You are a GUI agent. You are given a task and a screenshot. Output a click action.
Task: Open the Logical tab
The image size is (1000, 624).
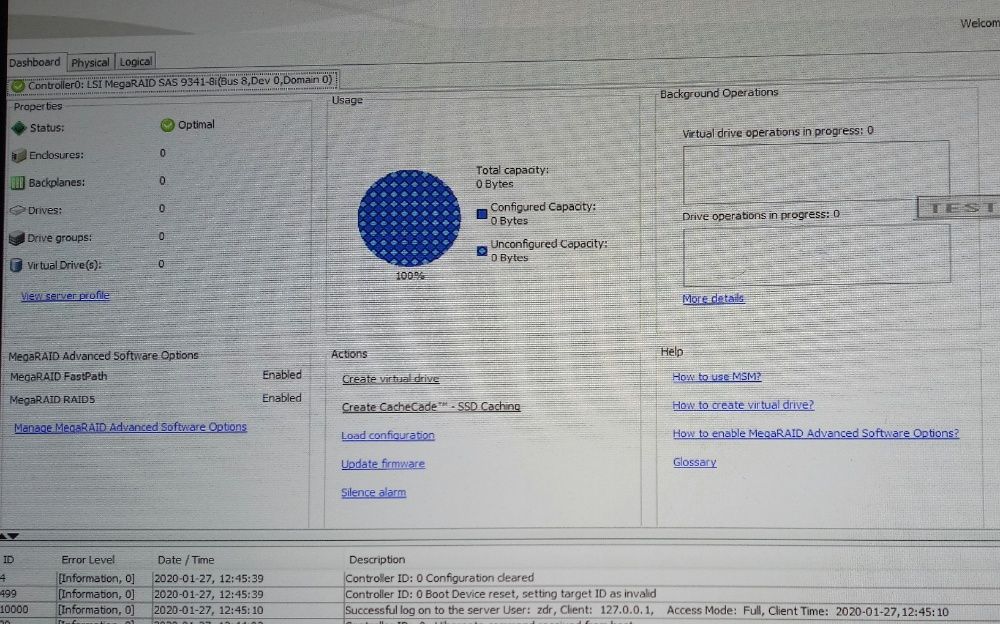click(x=135, y=61)
